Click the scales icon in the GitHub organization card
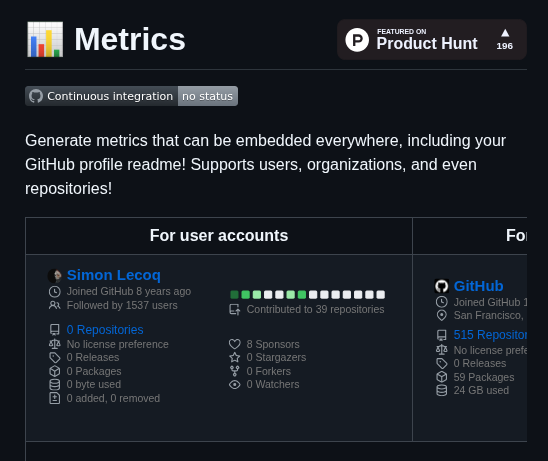The height and width of the screenshot is (461, 548). pos(442,350)
